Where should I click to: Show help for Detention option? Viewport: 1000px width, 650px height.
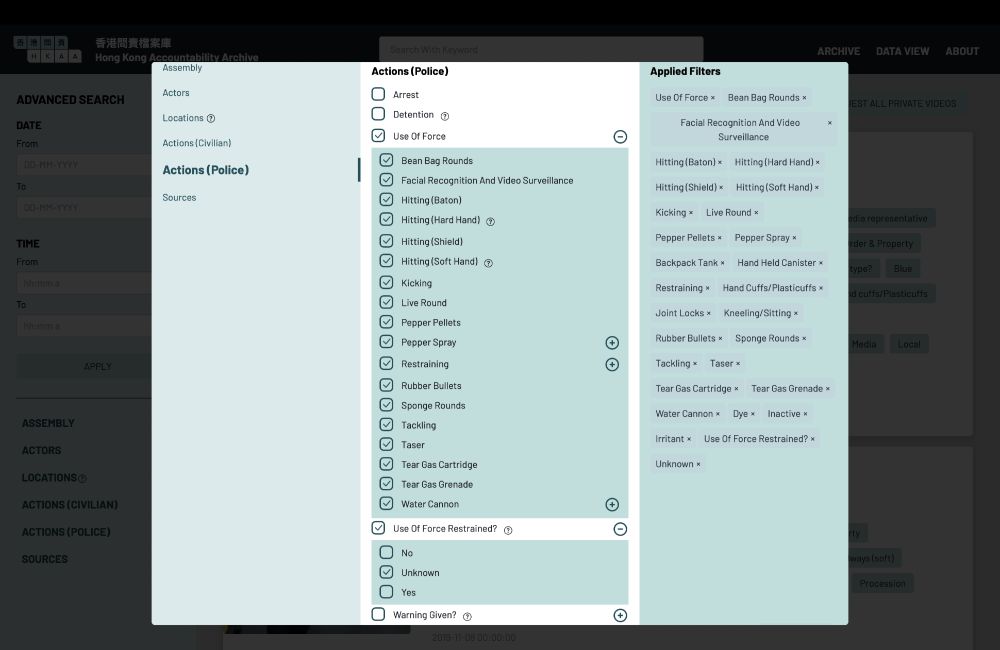(445, 116)
